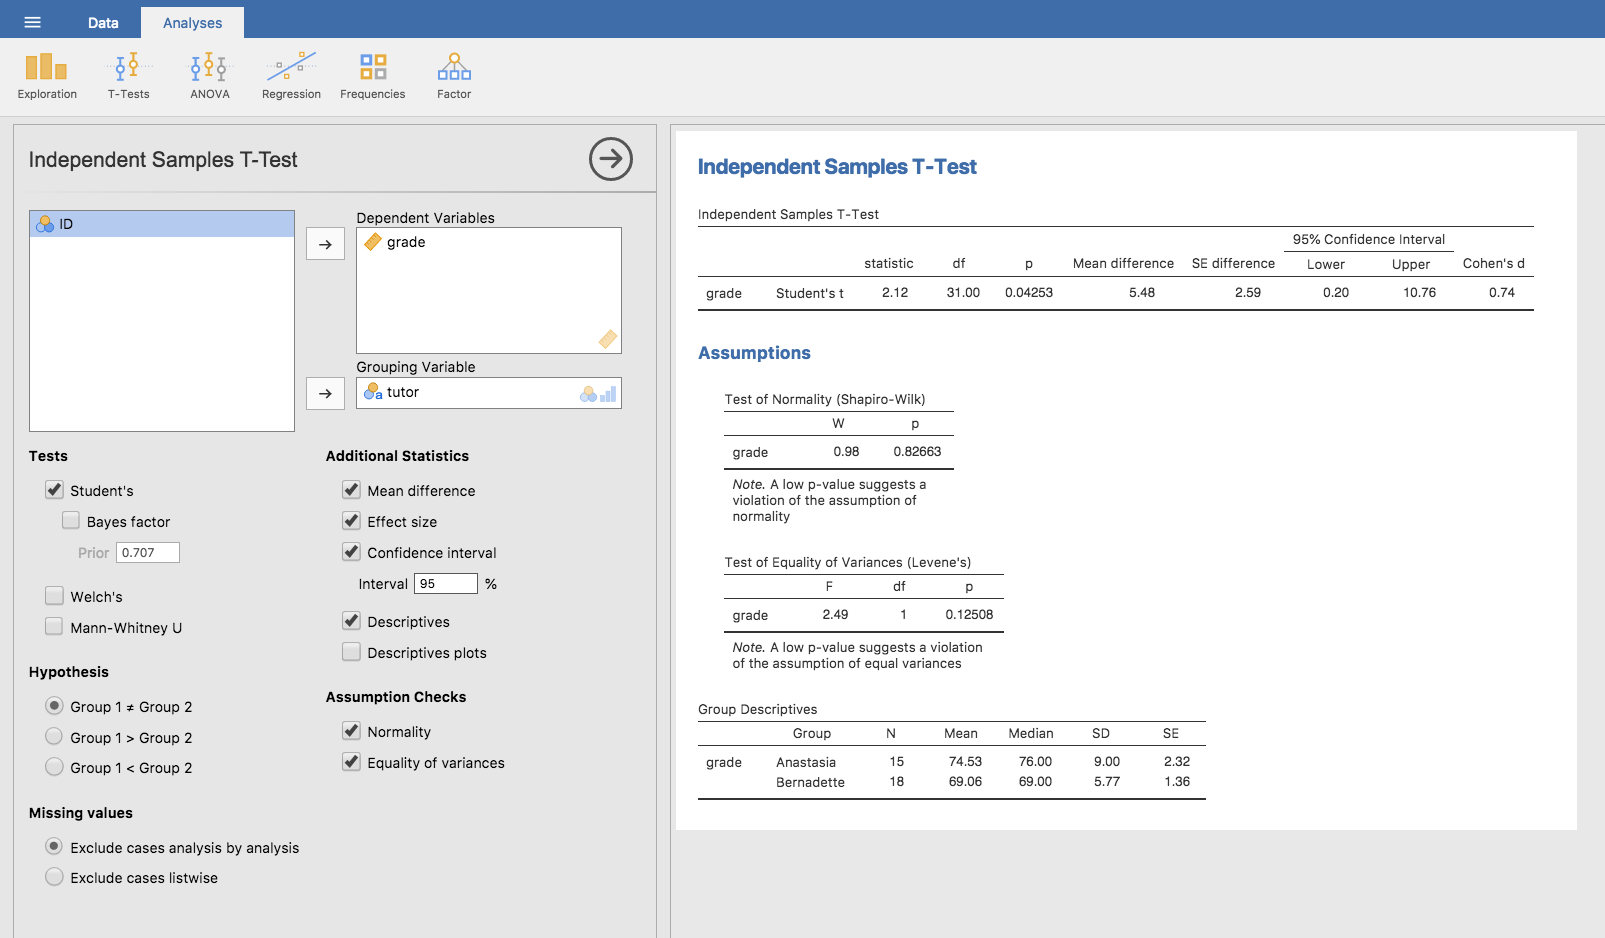Enable the Welch's test checkbox
The width and height of the screenshot is (1605, 938).
[55, 596]
